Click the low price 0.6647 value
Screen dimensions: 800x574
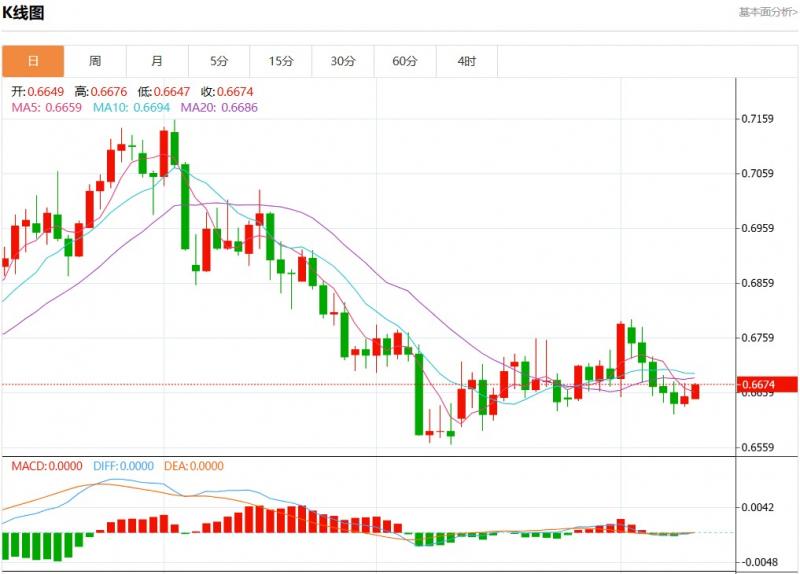(171, 92)
